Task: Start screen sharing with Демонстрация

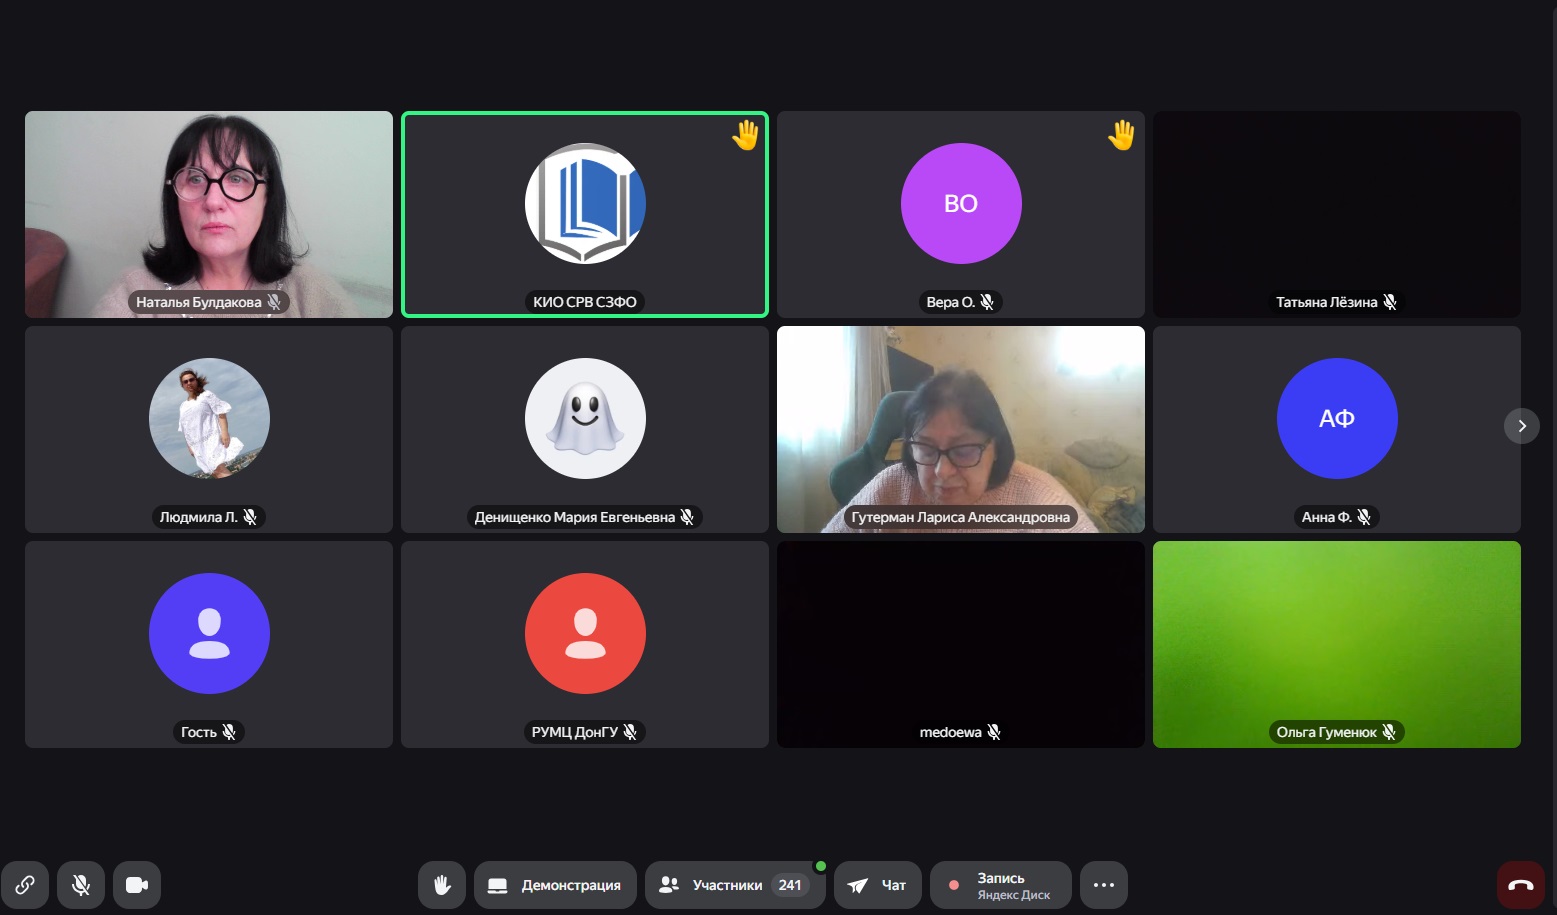Action: (x=555, y=885)
